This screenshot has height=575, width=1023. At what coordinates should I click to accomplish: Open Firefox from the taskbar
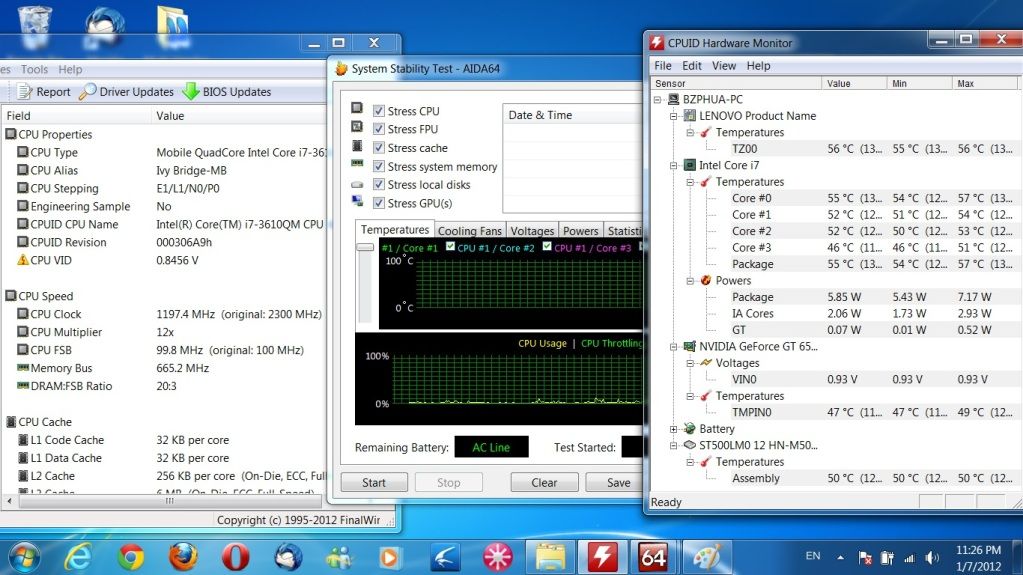(x=183, y=555)
